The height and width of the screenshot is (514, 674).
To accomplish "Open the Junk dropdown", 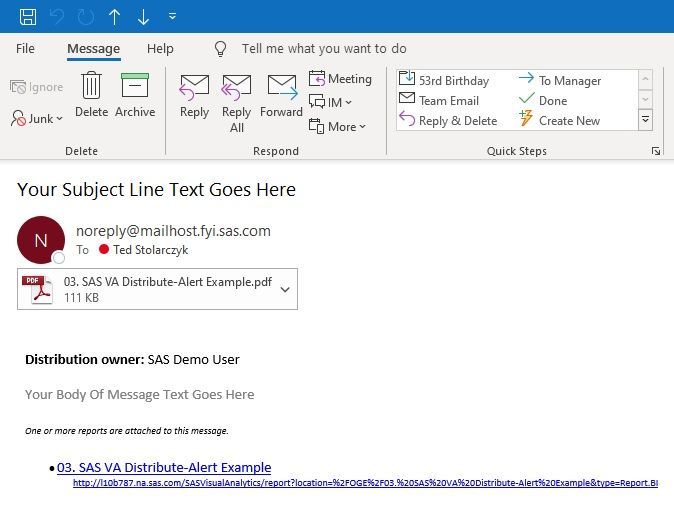I will pos(38,118).
